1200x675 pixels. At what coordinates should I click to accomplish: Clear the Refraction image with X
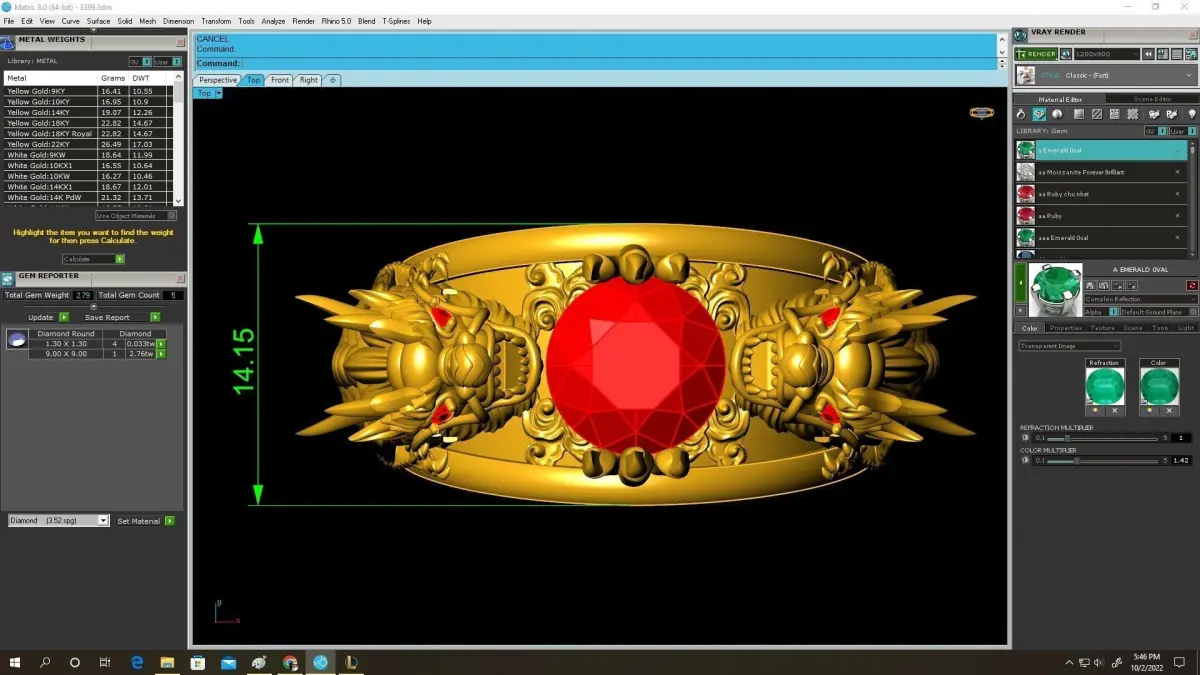click(1114, 411)
